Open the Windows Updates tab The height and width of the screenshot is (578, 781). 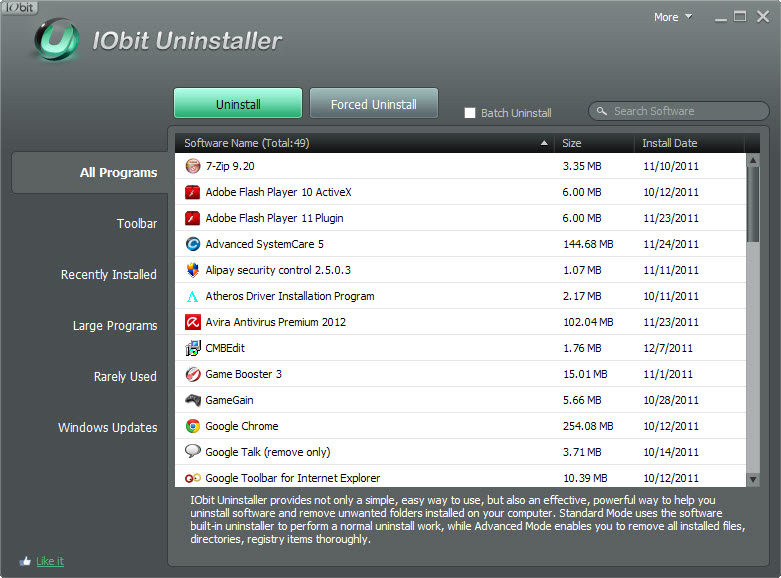tap(108, 428)
